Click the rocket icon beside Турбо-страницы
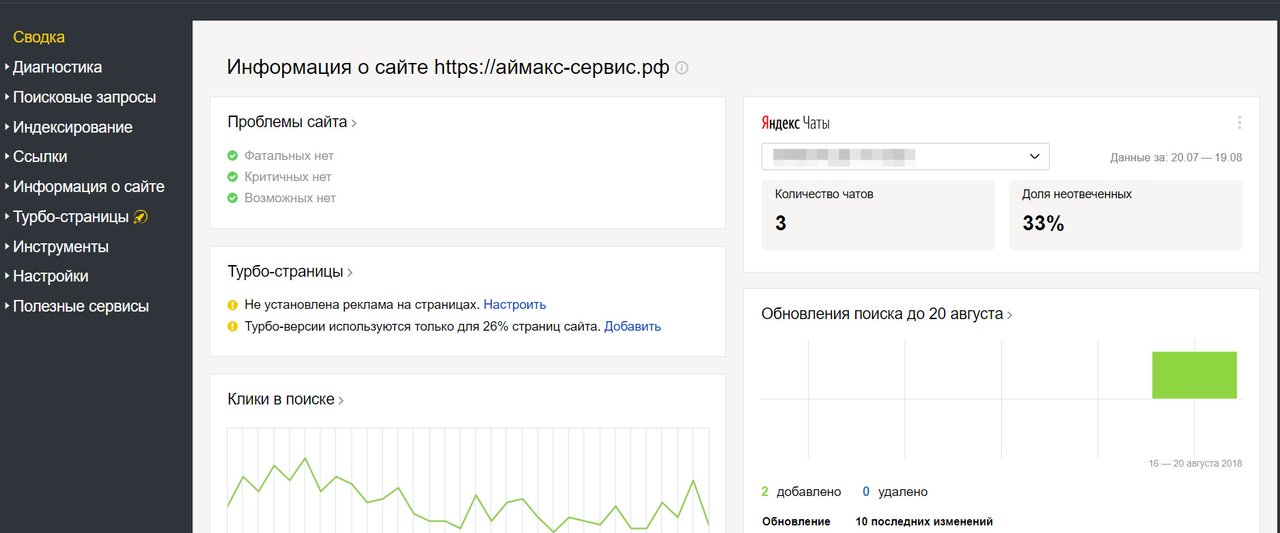 pyautogui.click(x=140, y=217)
